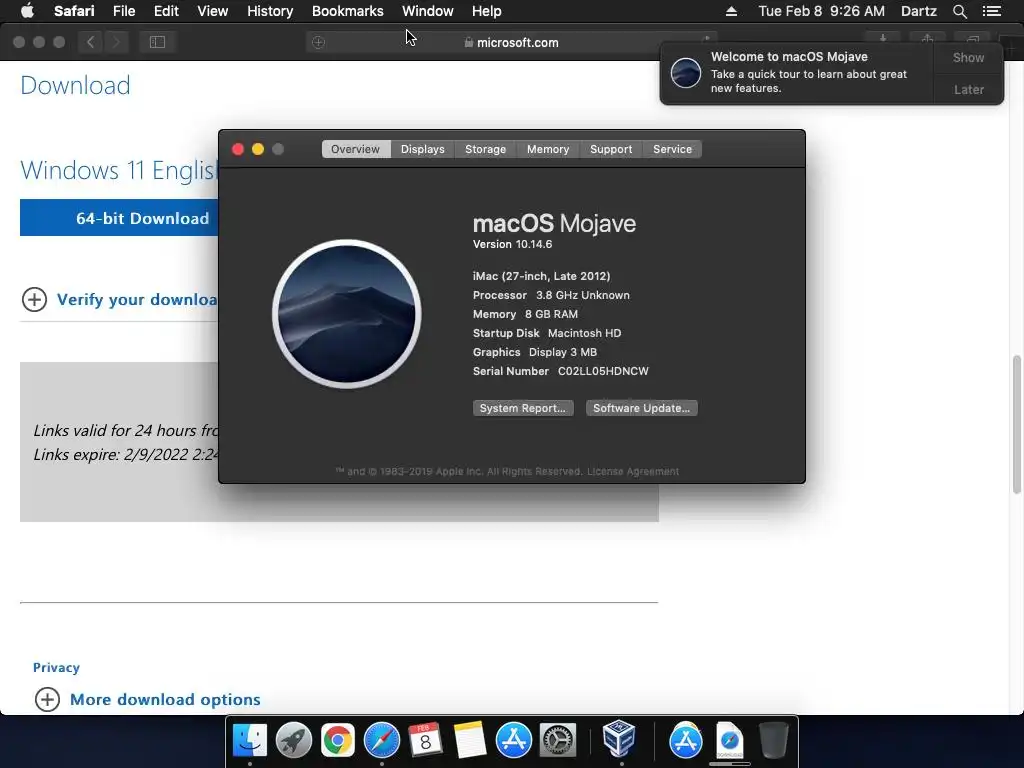Image resolution: width=1024 pixels, height=768 pixels.
Task: Click Later on the Mojave notification
Action: [968, 89]
